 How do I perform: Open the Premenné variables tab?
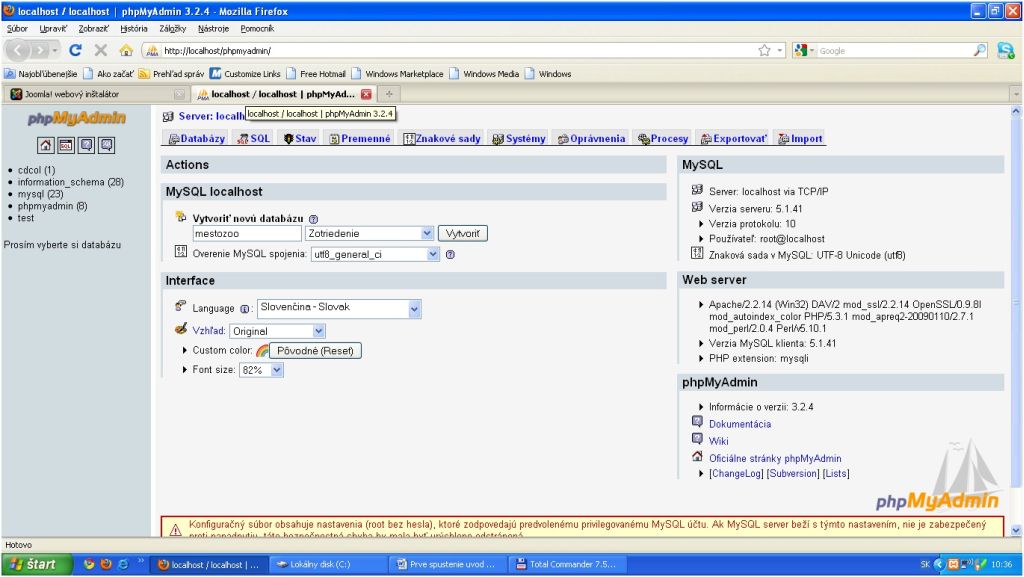pos(360,138)
